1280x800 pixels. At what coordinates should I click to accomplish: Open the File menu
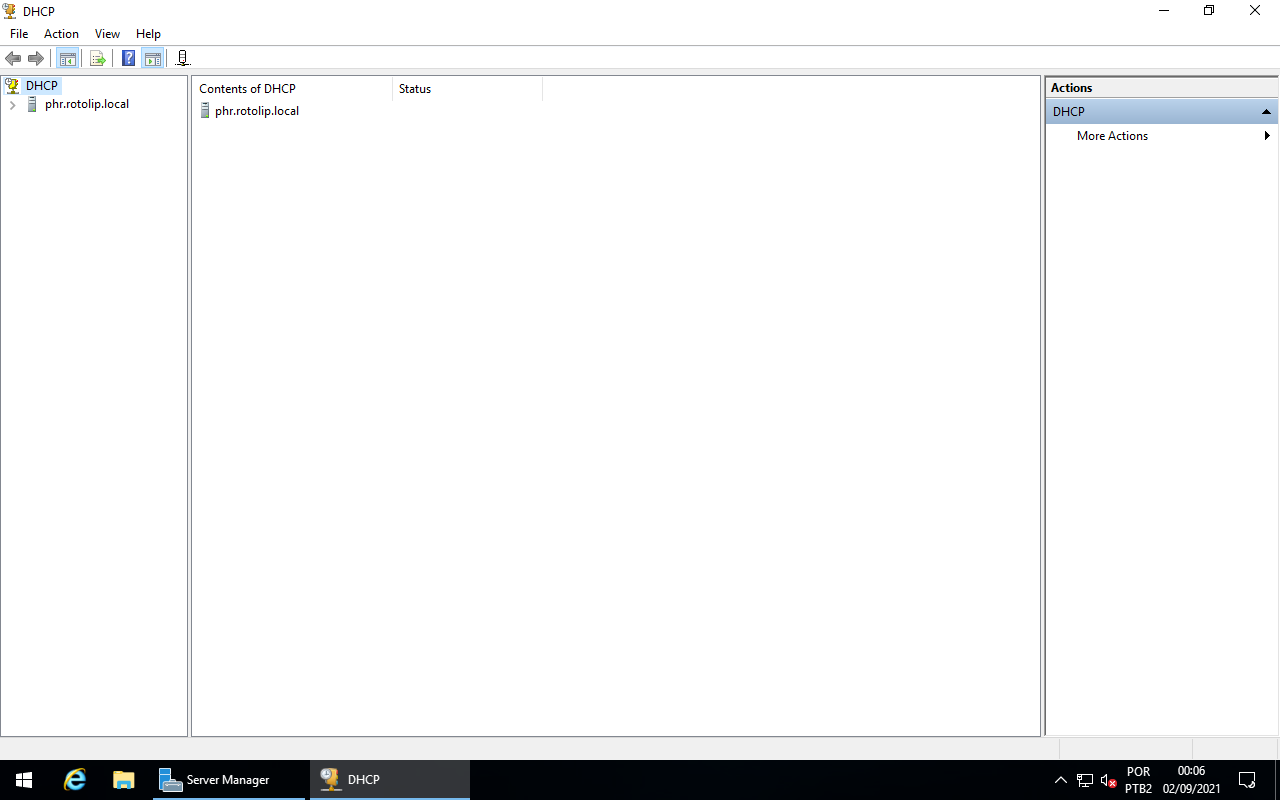18,33
